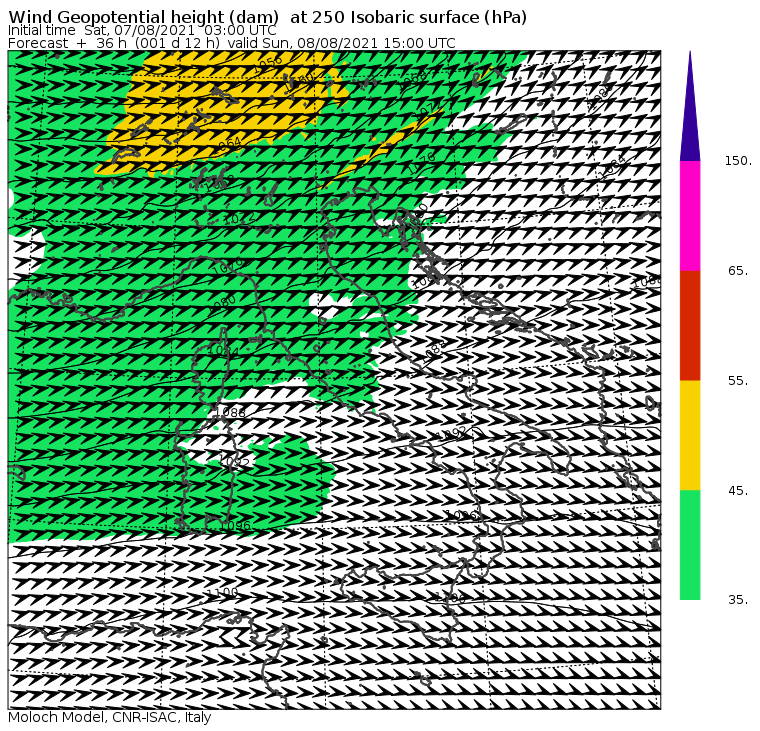The height and width of the screenshot is (731, 760).
Task: Click the purple triangle at the legend top
Action: pos(690,107)
